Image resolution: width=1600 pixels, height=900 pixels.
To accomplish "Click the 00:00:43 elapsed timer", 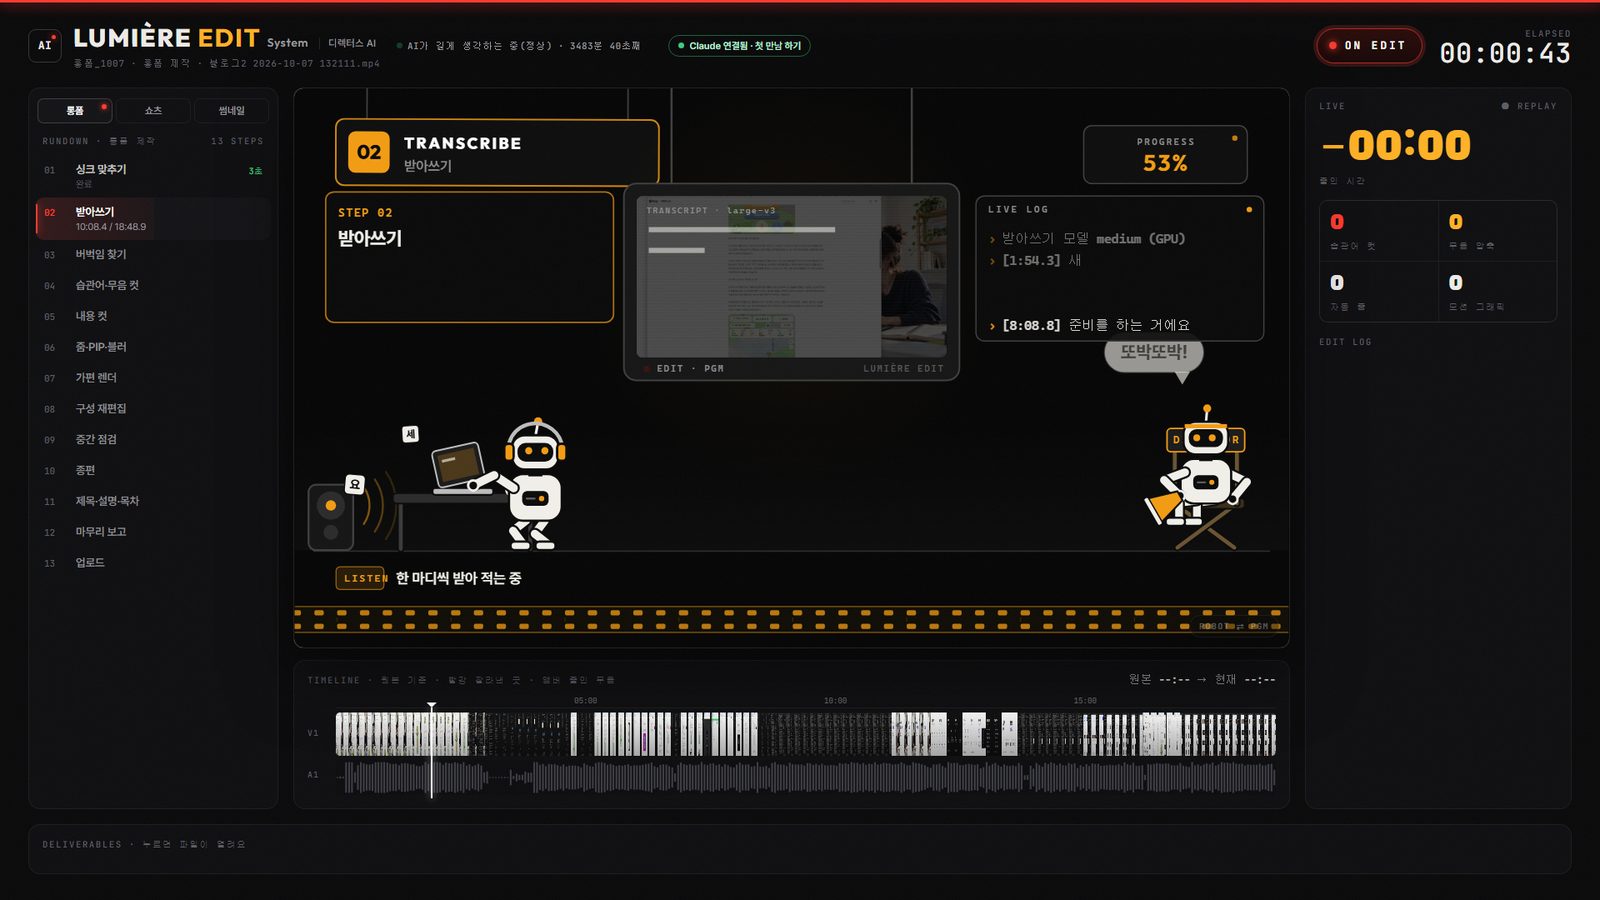I will coord(1505,53).
